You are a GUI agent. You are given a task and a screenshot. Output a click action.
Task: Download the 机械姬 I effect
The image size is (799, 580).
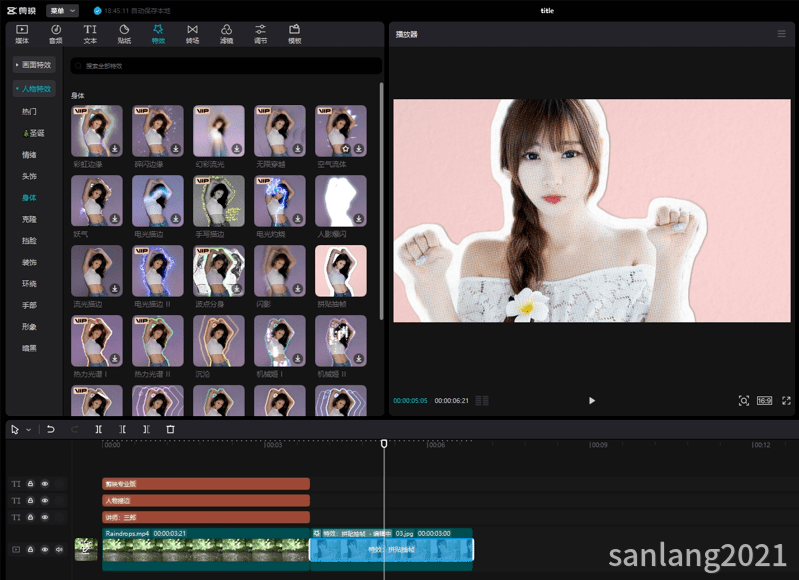pos(298,359)
